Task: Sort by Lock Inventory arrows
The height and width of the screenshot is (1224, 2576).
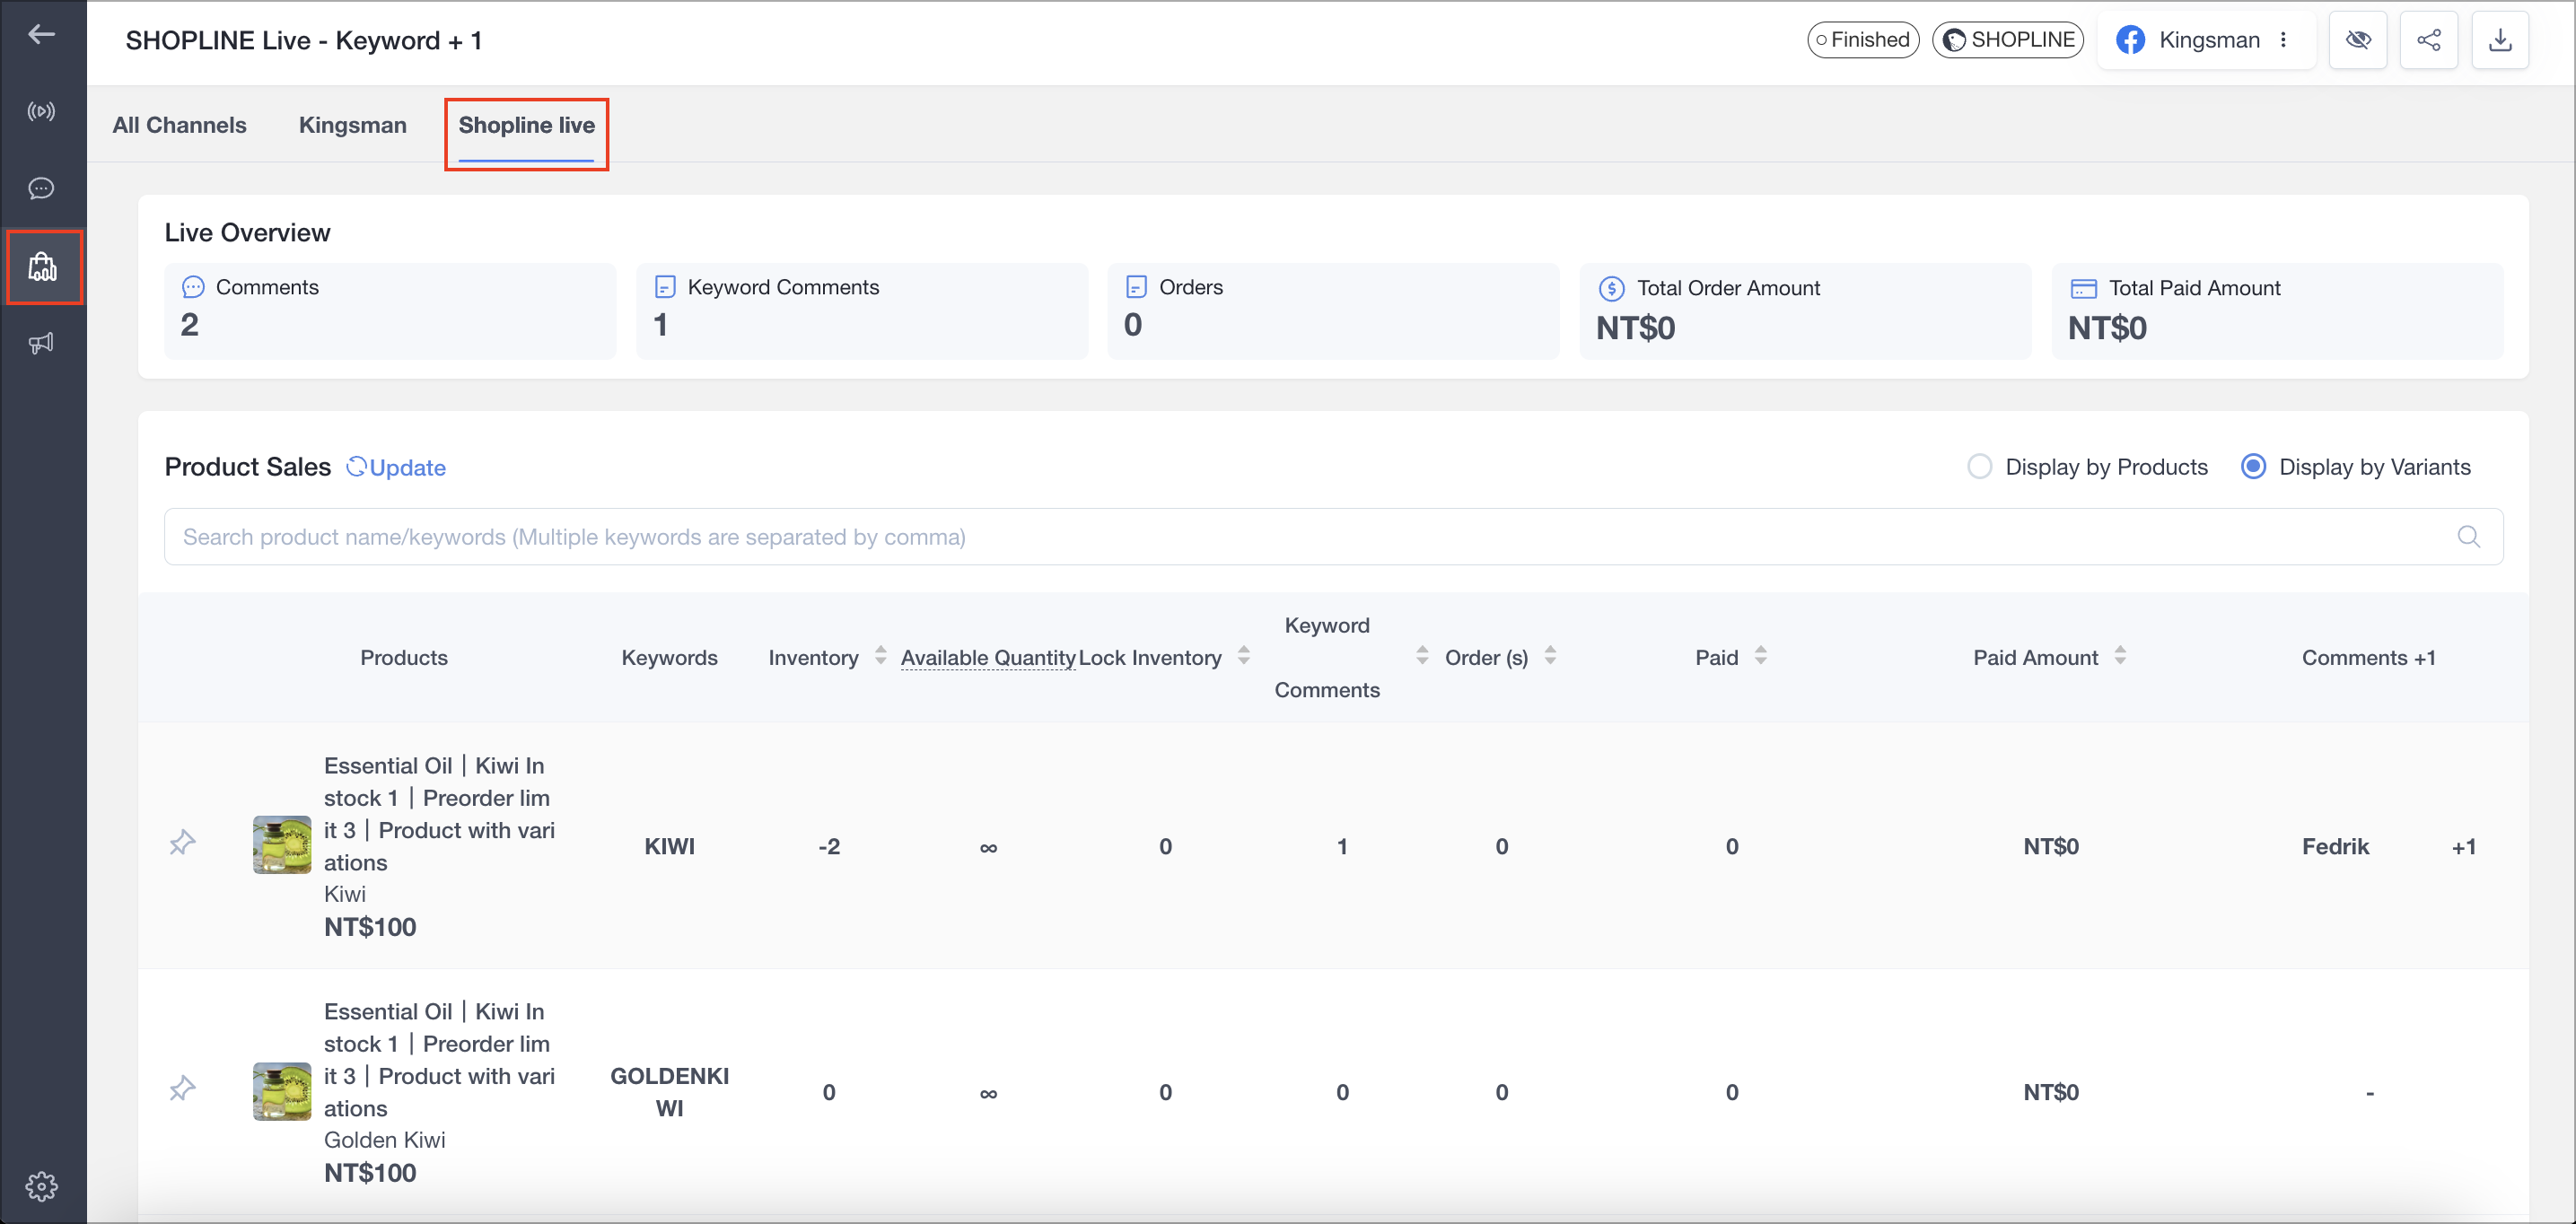Action: (1244, 656)
